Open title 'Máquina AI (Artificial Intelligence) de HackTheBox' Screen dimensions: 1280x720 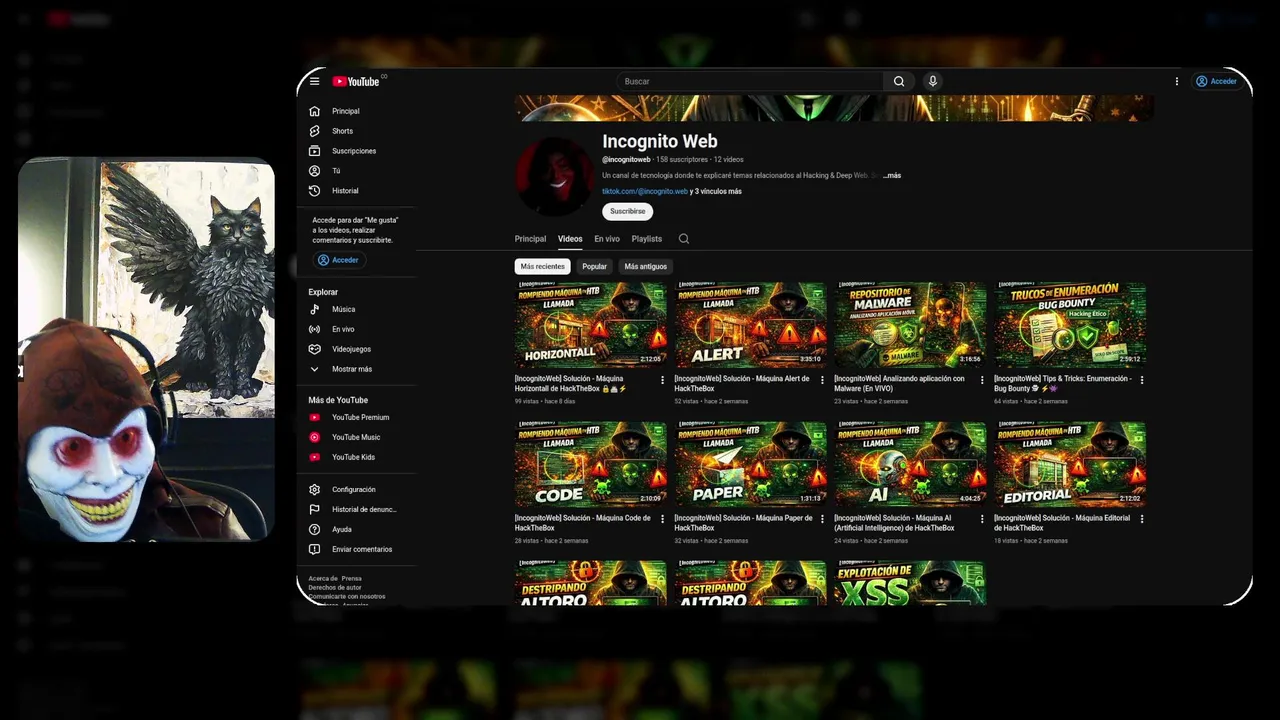tap(895, 523)
